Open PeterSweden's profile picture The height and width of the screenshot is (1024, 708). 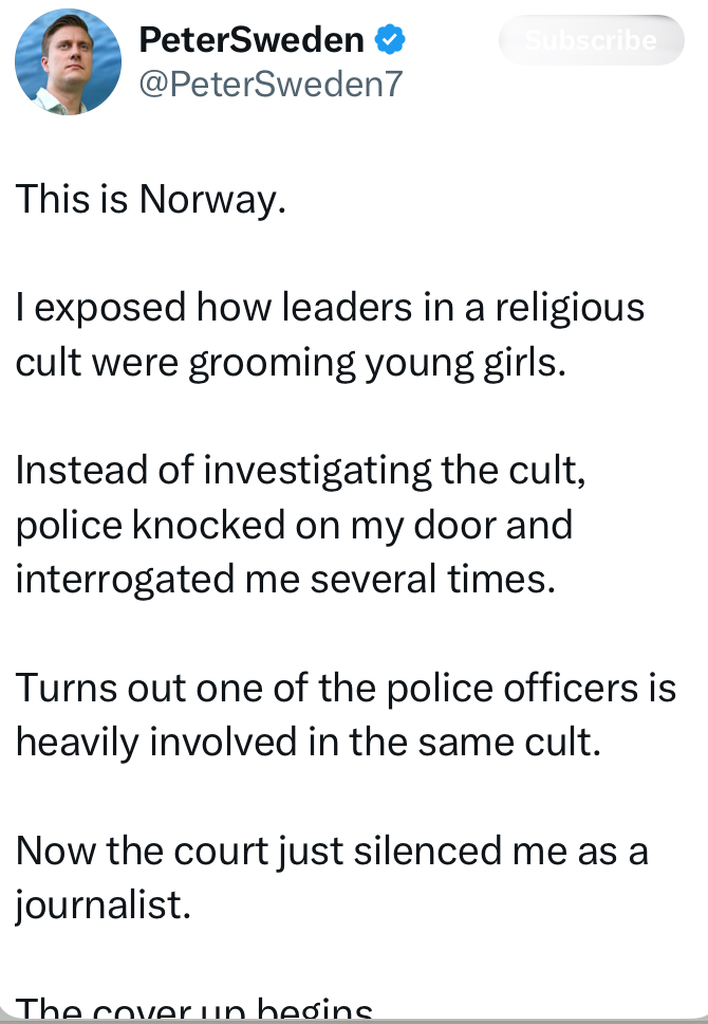pyautogui.click(x=68, y=62)
